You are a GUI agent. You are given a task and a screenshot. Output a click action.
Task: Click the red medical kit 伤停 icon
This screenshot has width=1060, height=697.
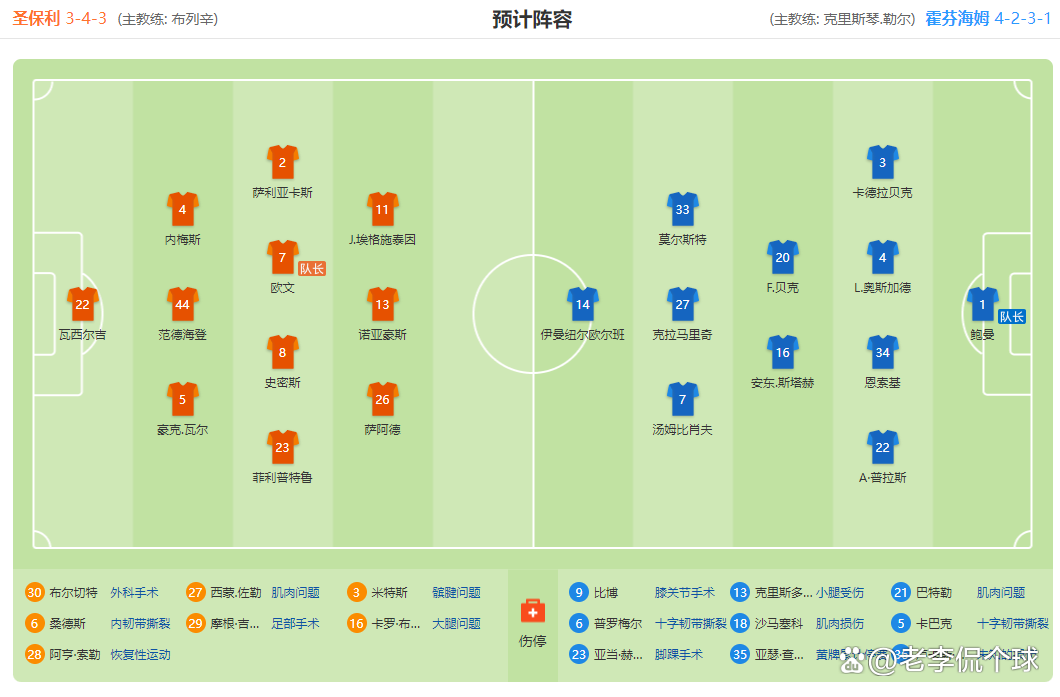coord(533,611)
